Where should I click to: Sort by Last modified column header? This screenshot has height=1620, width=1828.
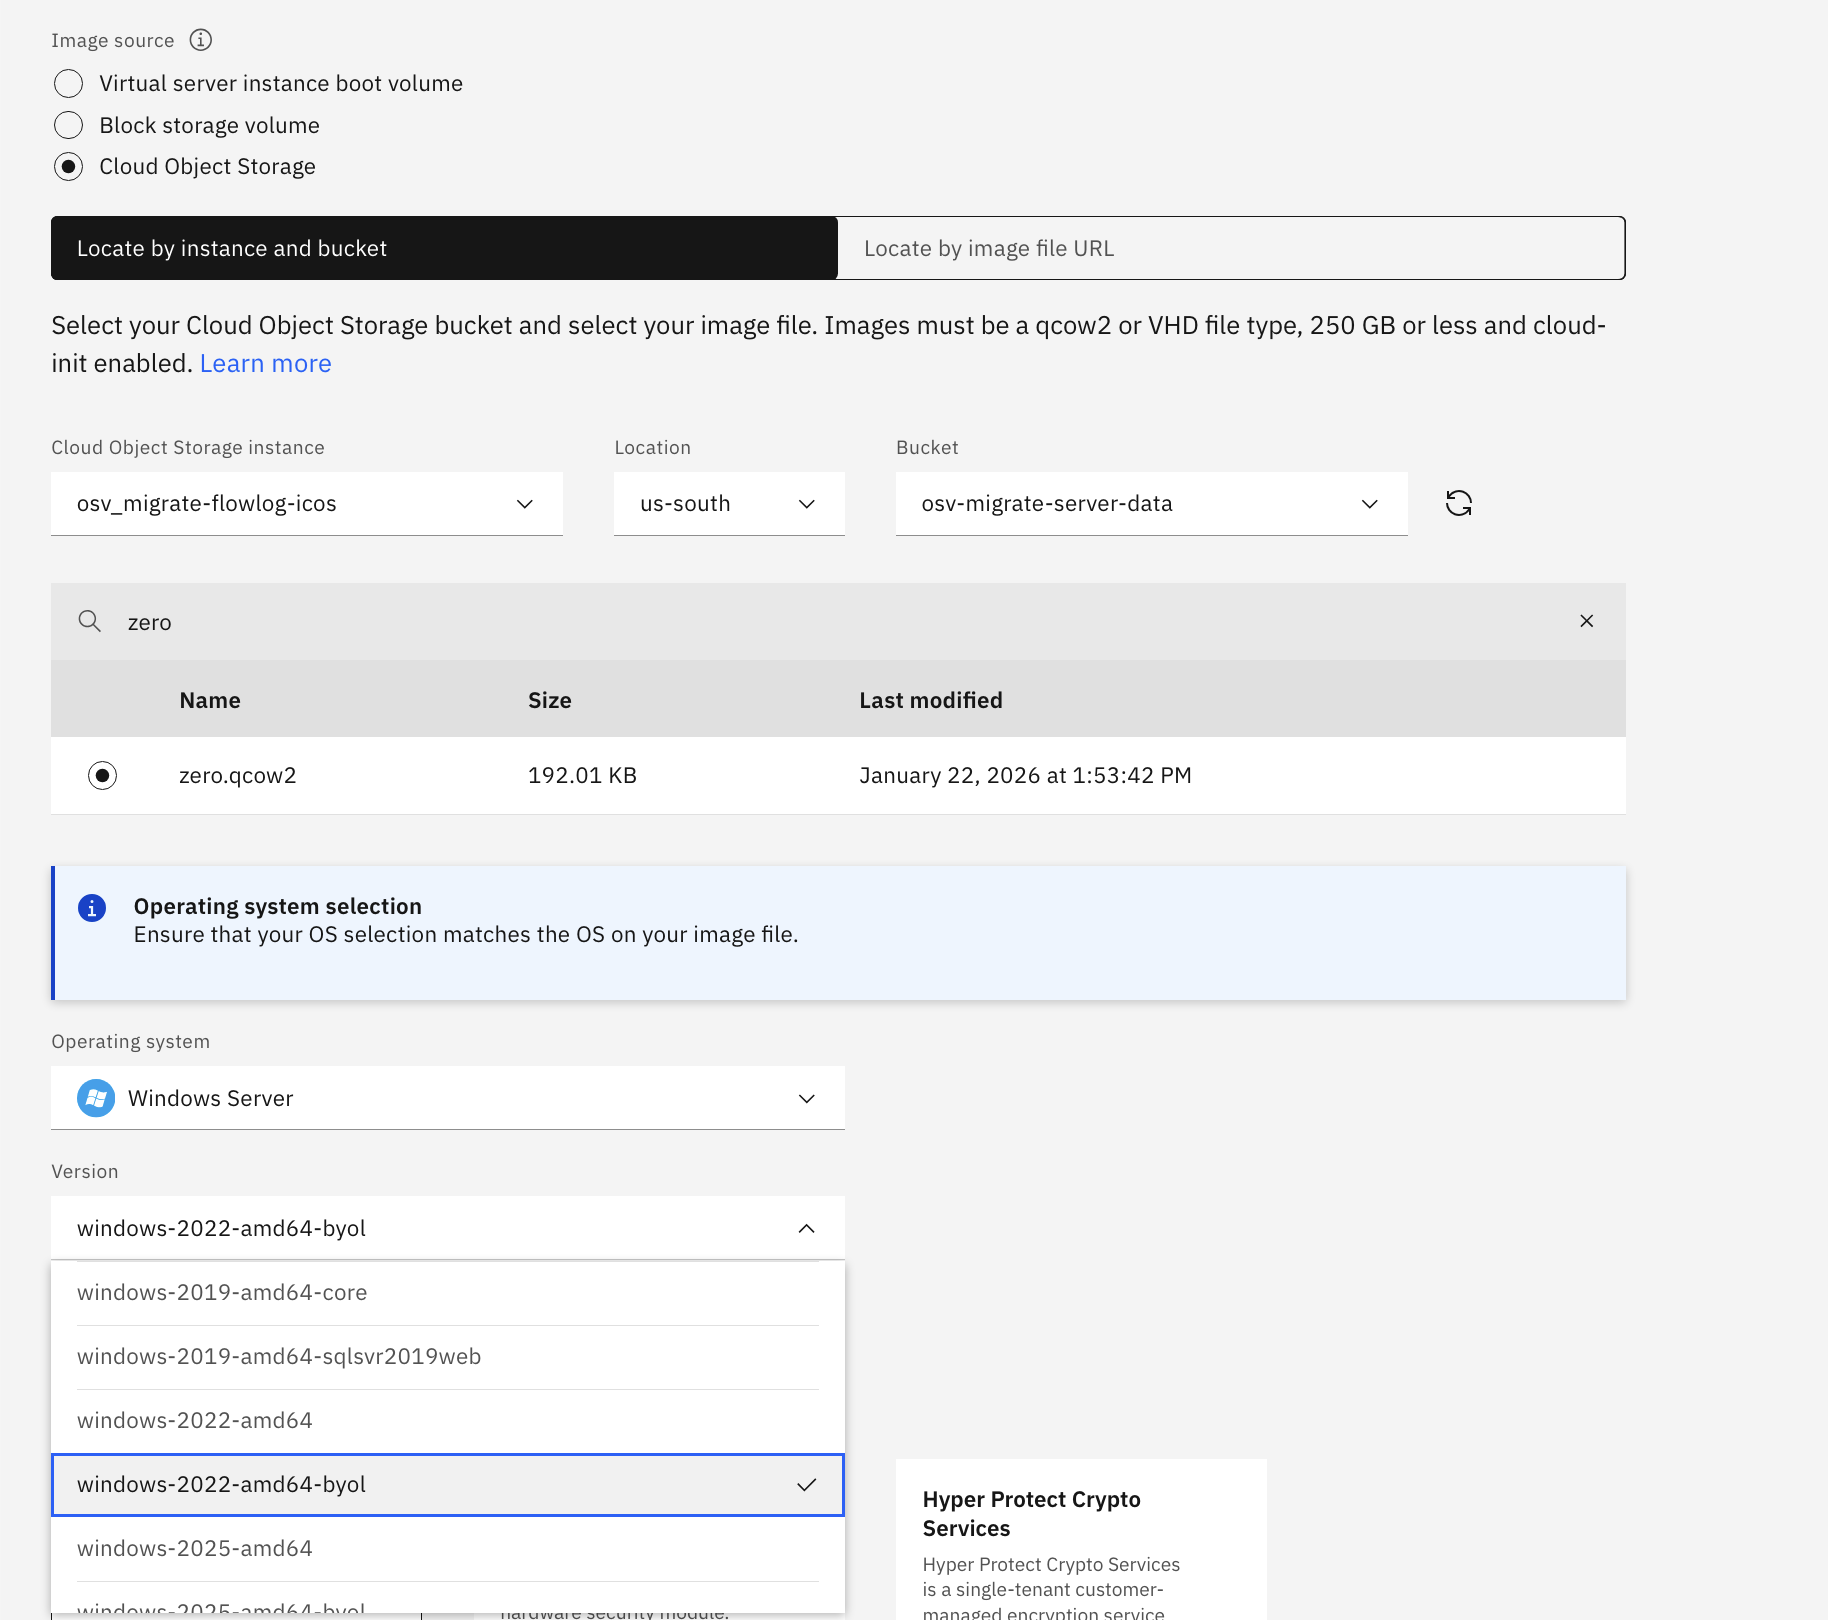pyautogui.click(x=931, y=700)
